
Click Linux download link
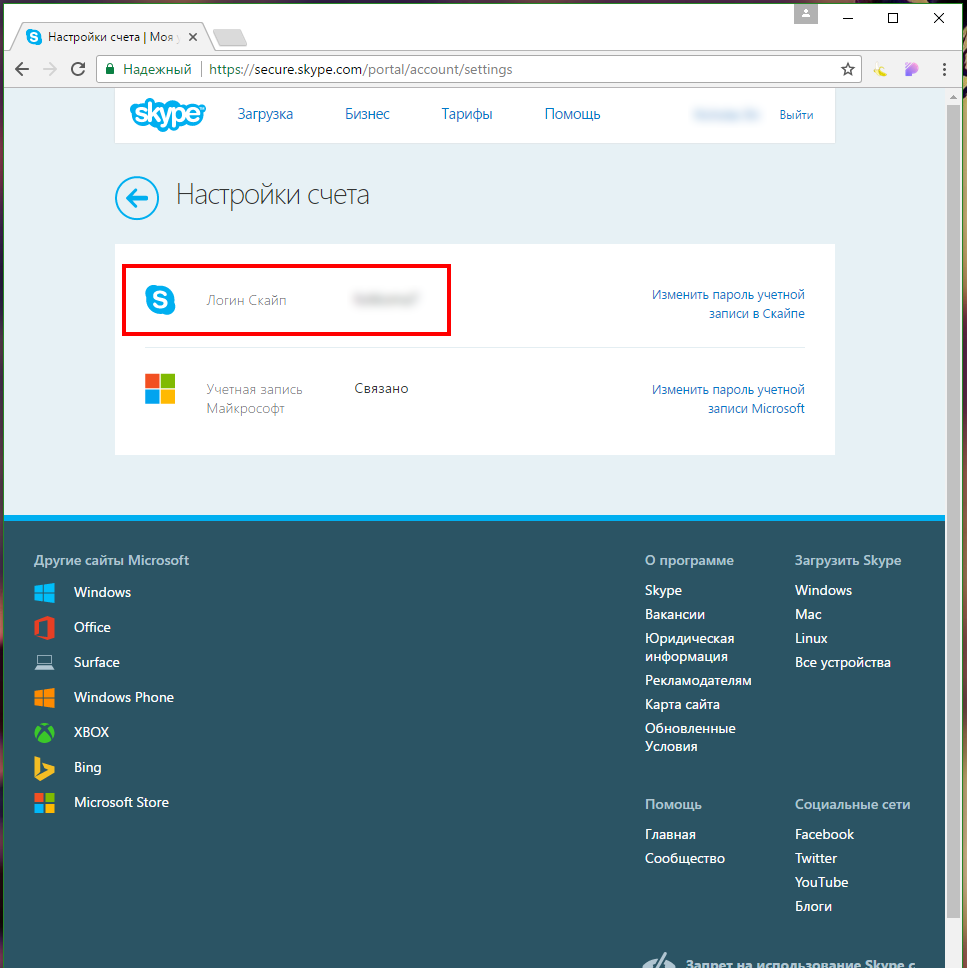click(811, 638)
